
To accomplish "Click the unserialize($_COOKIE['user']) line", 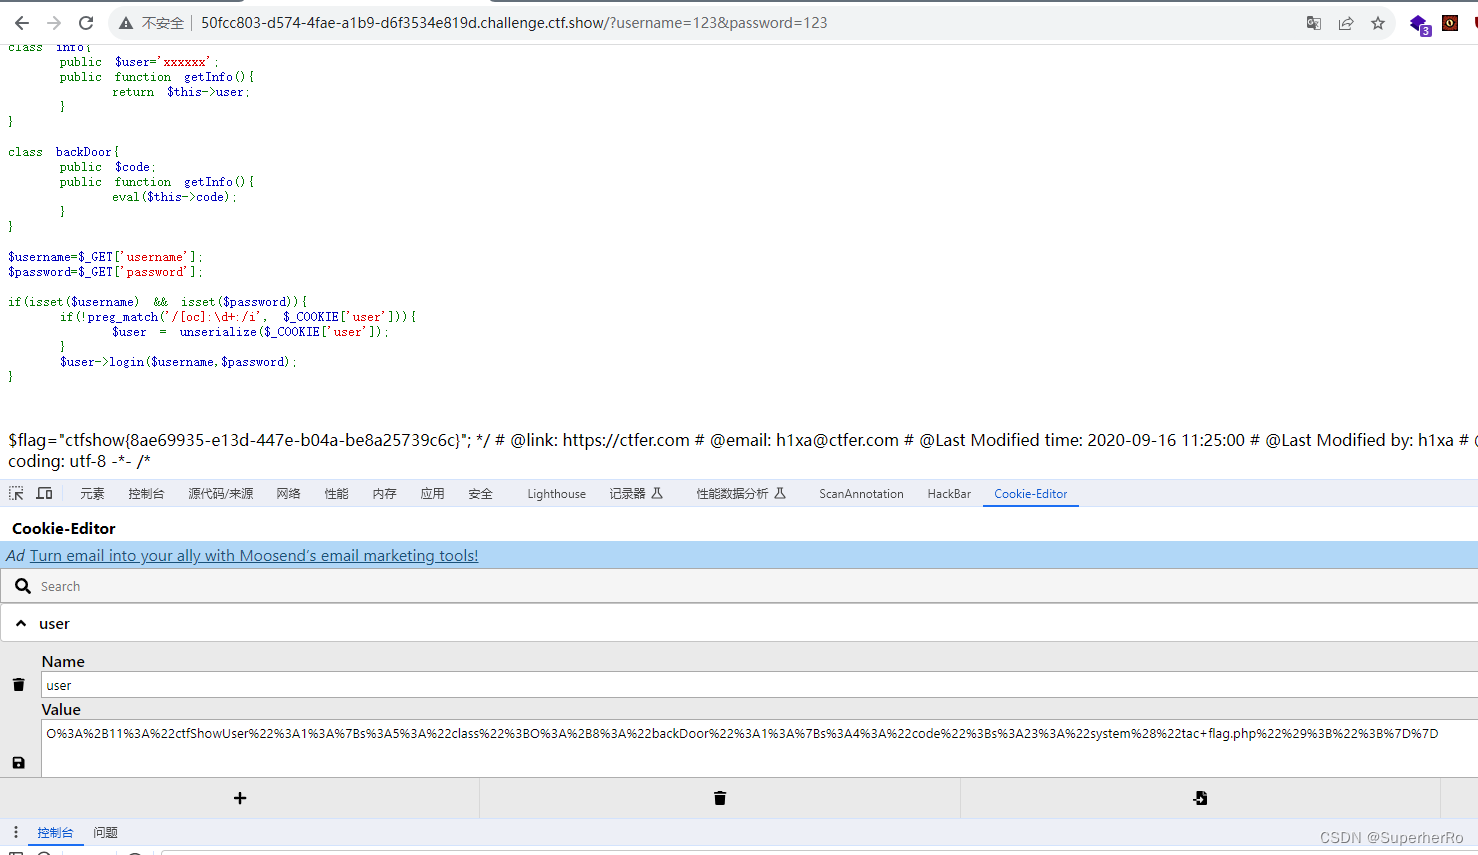I will tap(250, 332).
